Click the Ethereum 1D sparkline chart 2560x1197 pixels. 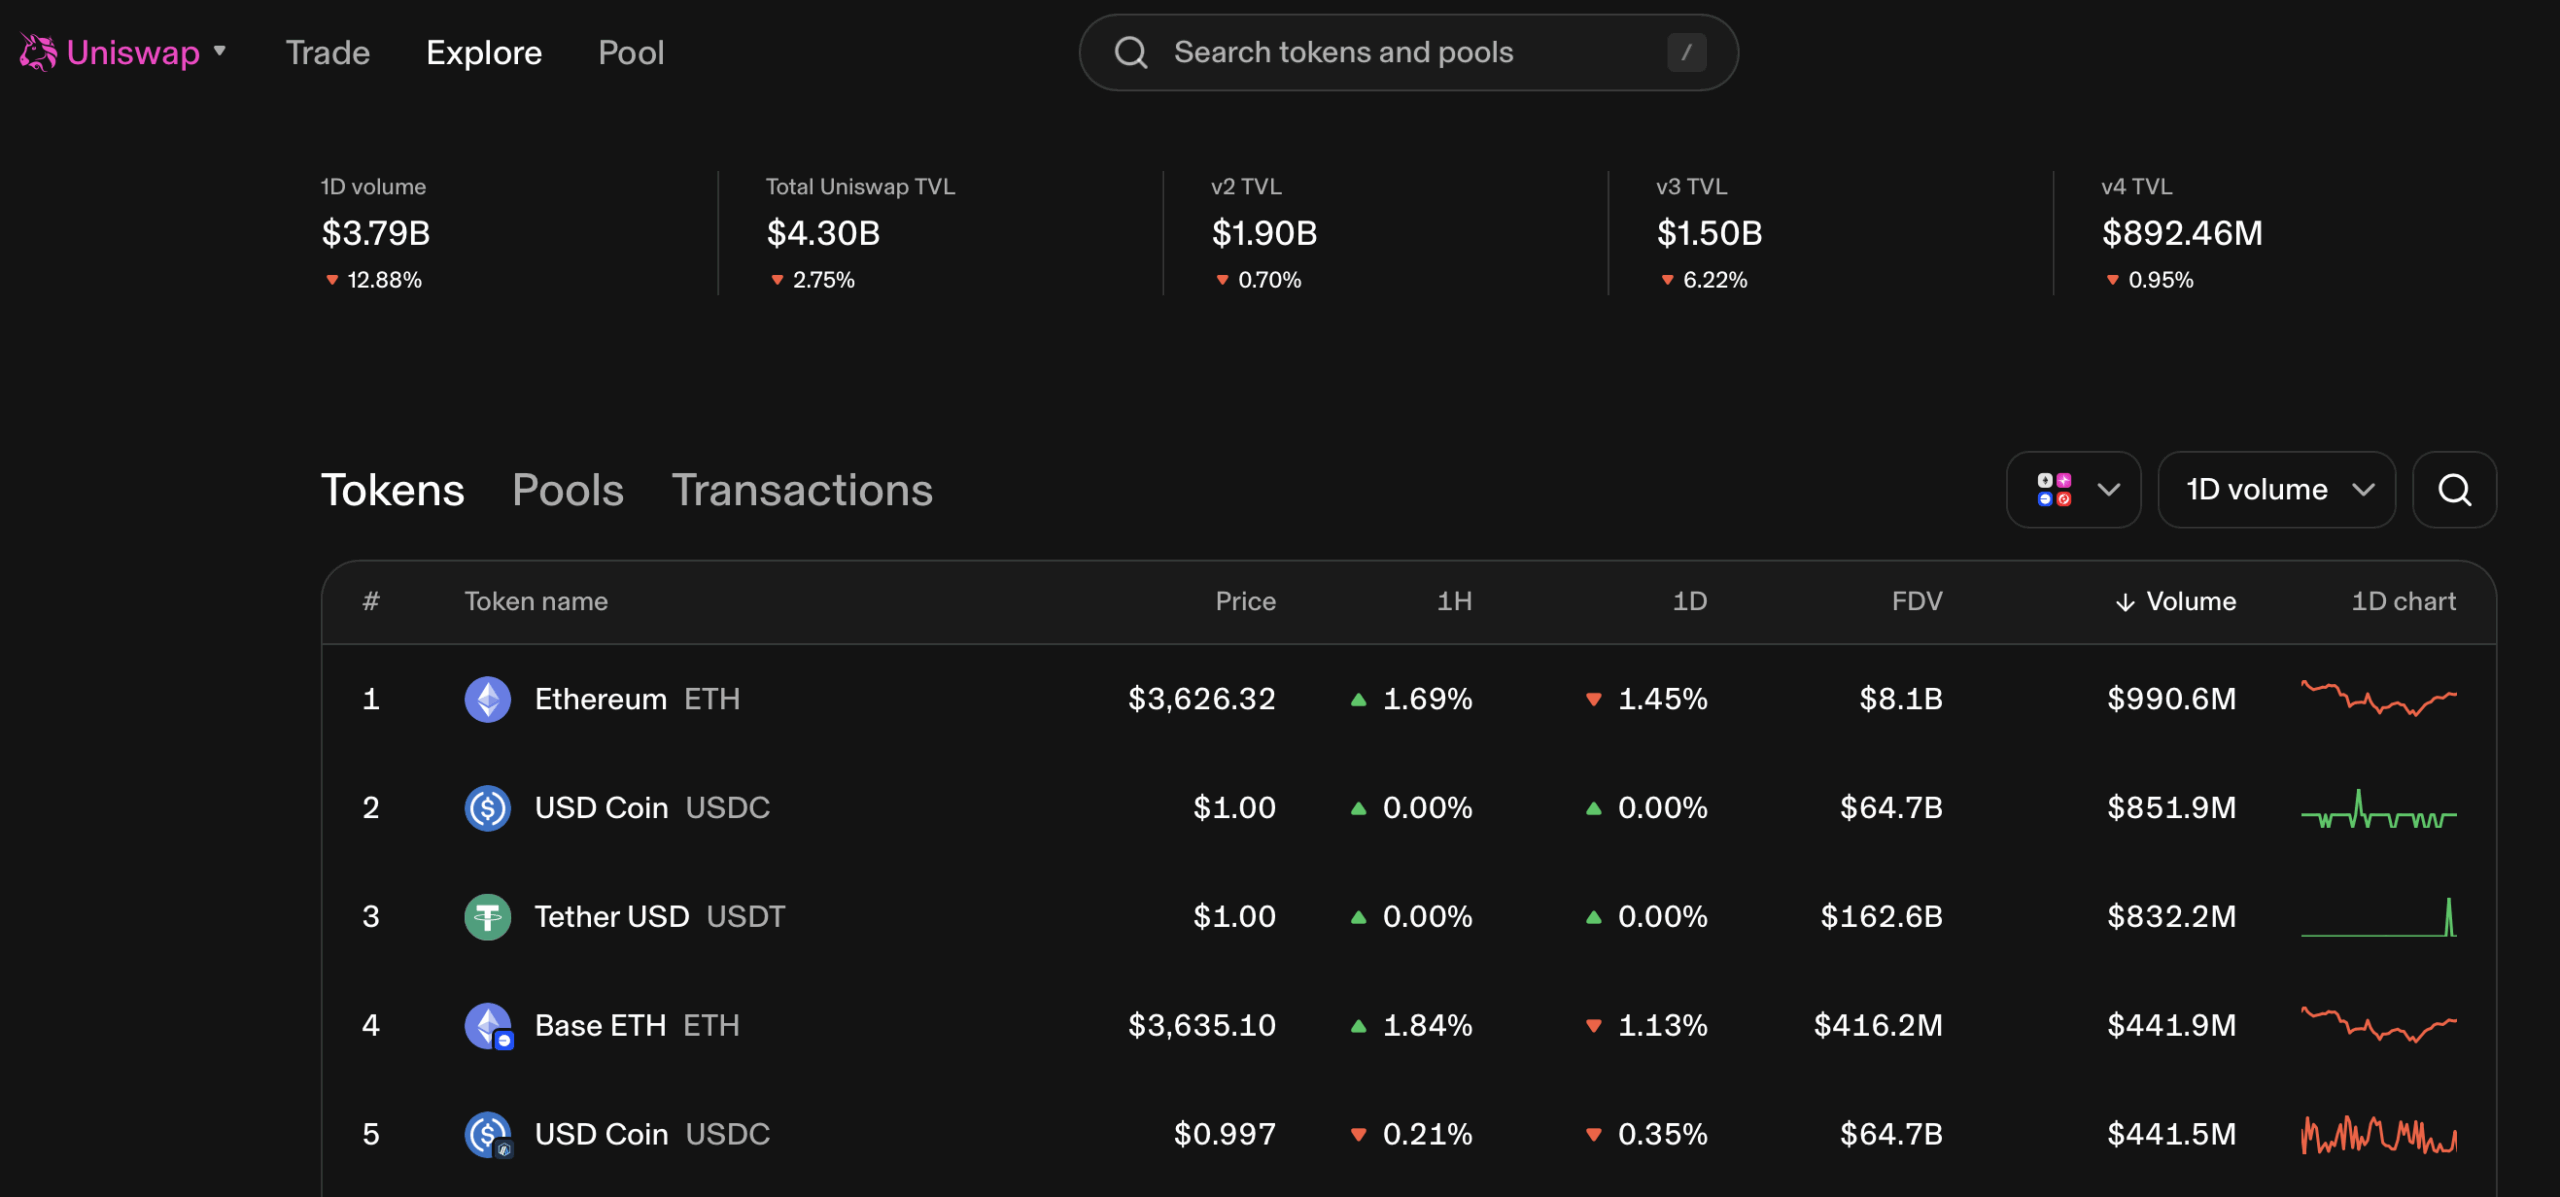pos(2378,699)
